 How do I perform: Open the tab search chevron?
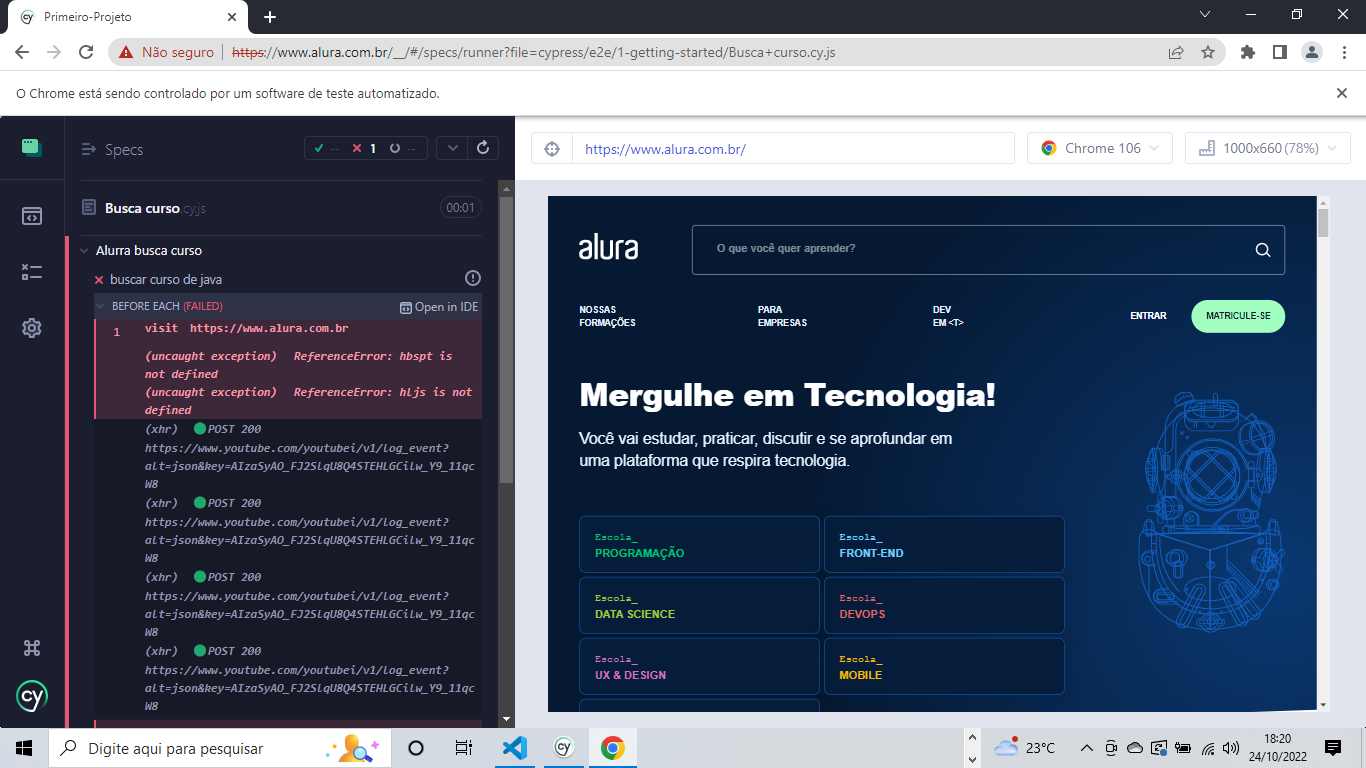pyautogui.click(x=1204, y=14)
